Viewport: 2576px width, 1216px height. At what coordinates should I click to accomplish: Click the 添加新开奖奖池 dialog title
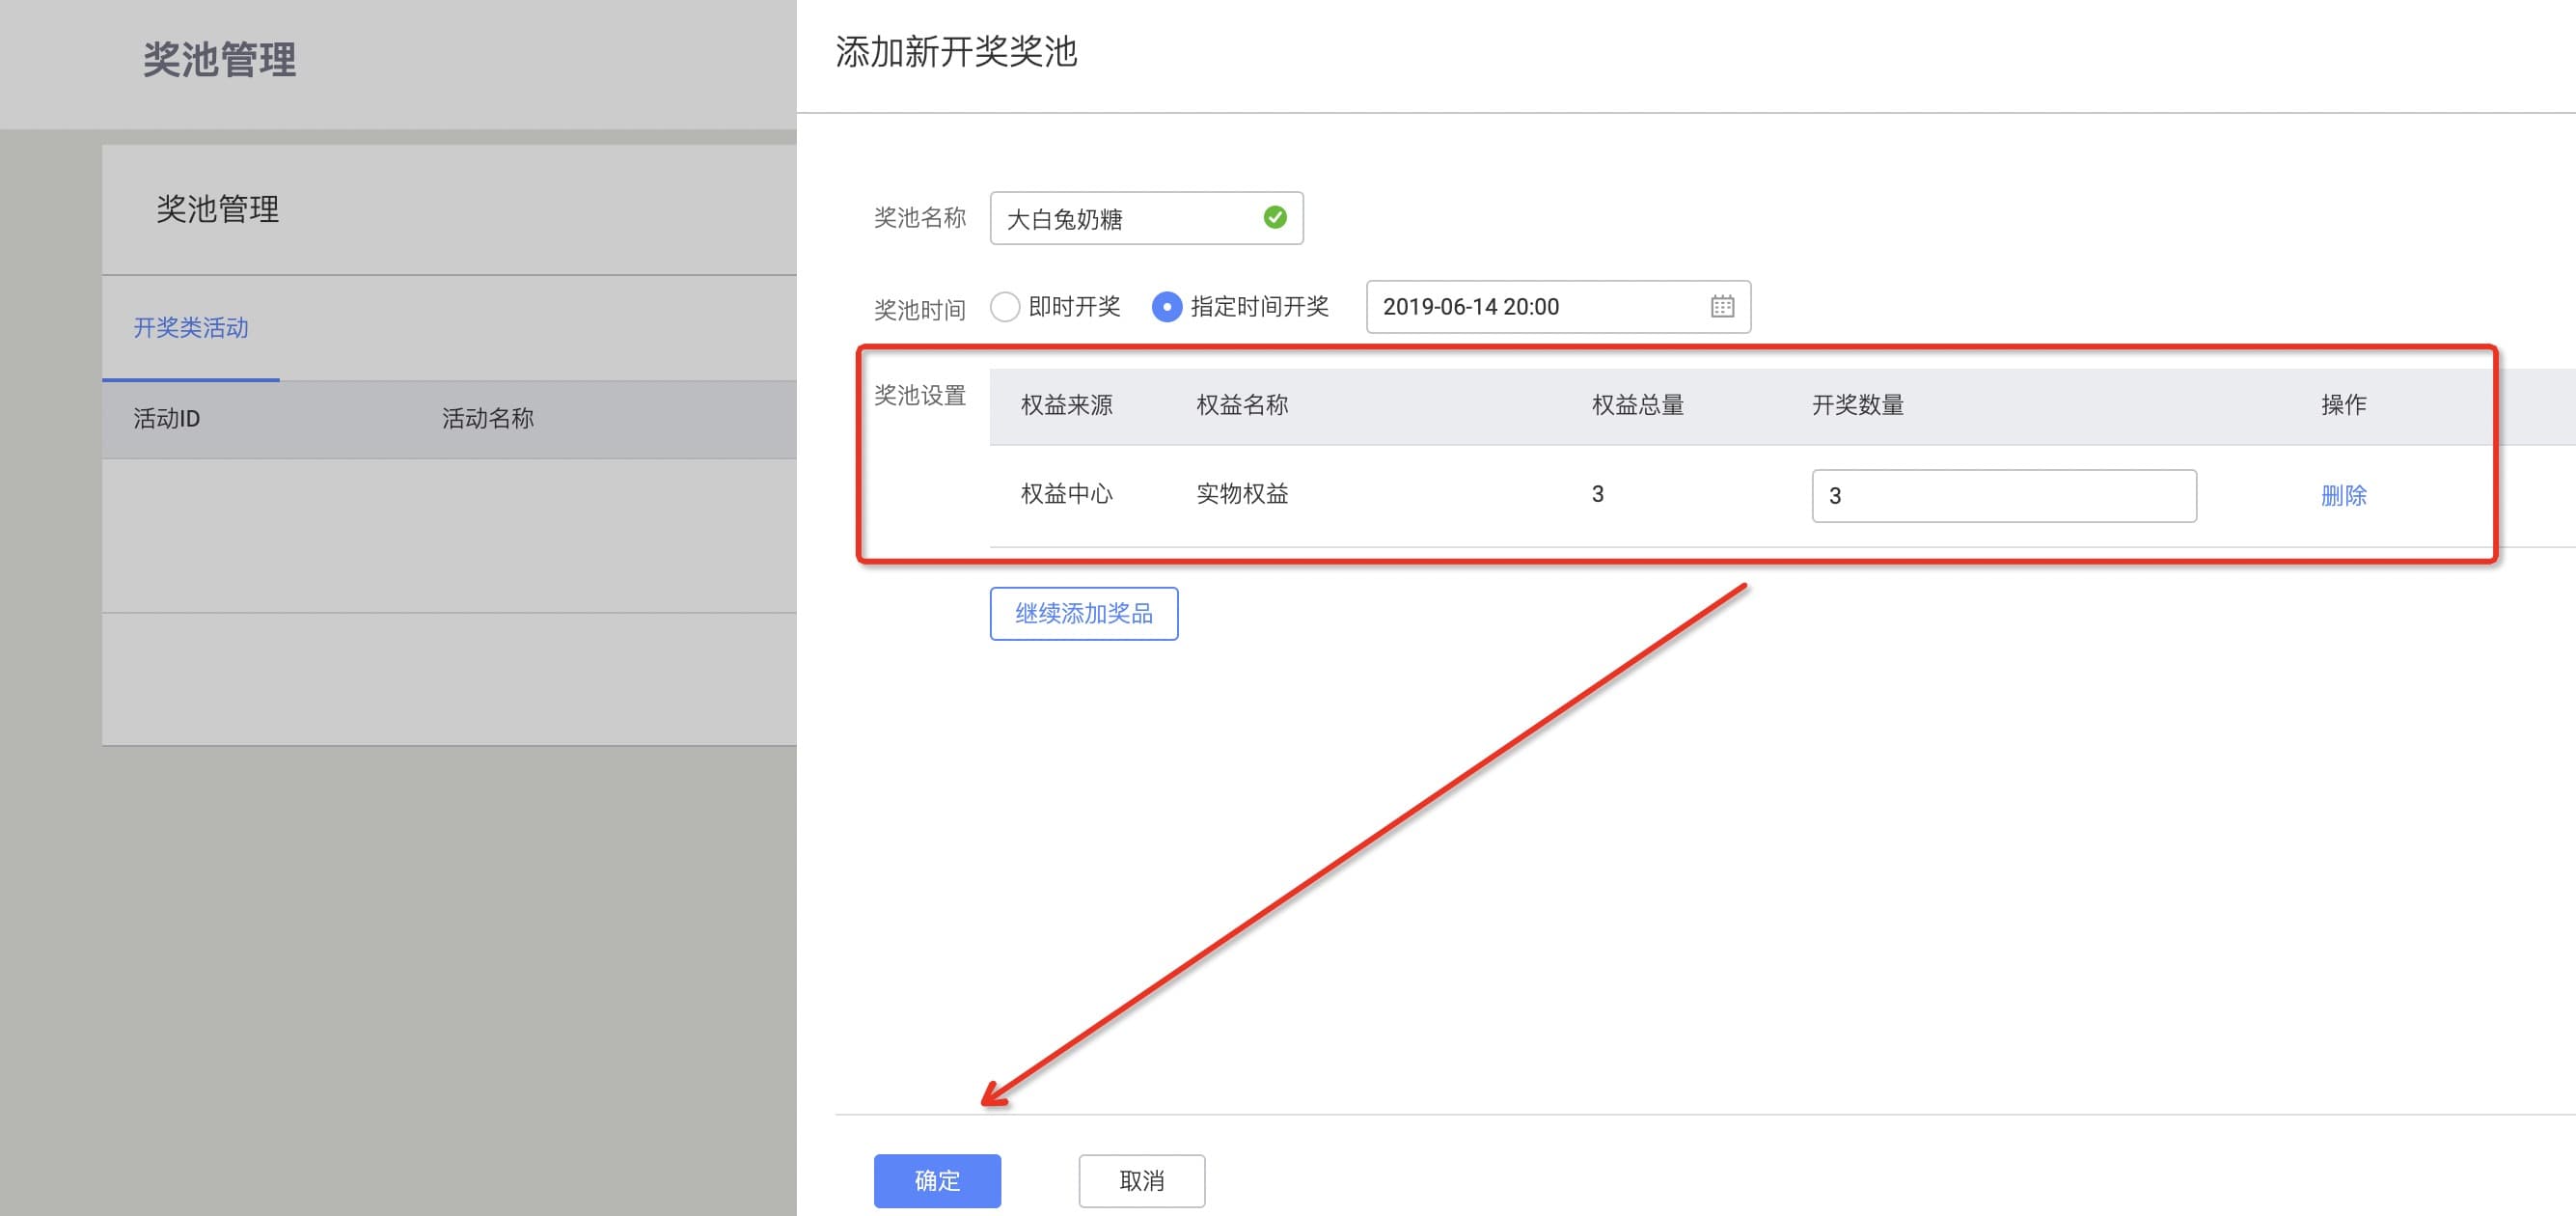[x=956, y=52]
